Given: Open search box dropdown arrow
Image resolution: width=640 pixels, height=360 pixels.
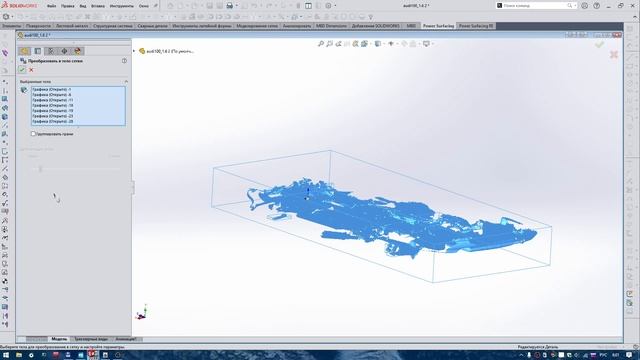Looking at the screenshot, I should tap(575, 6).
